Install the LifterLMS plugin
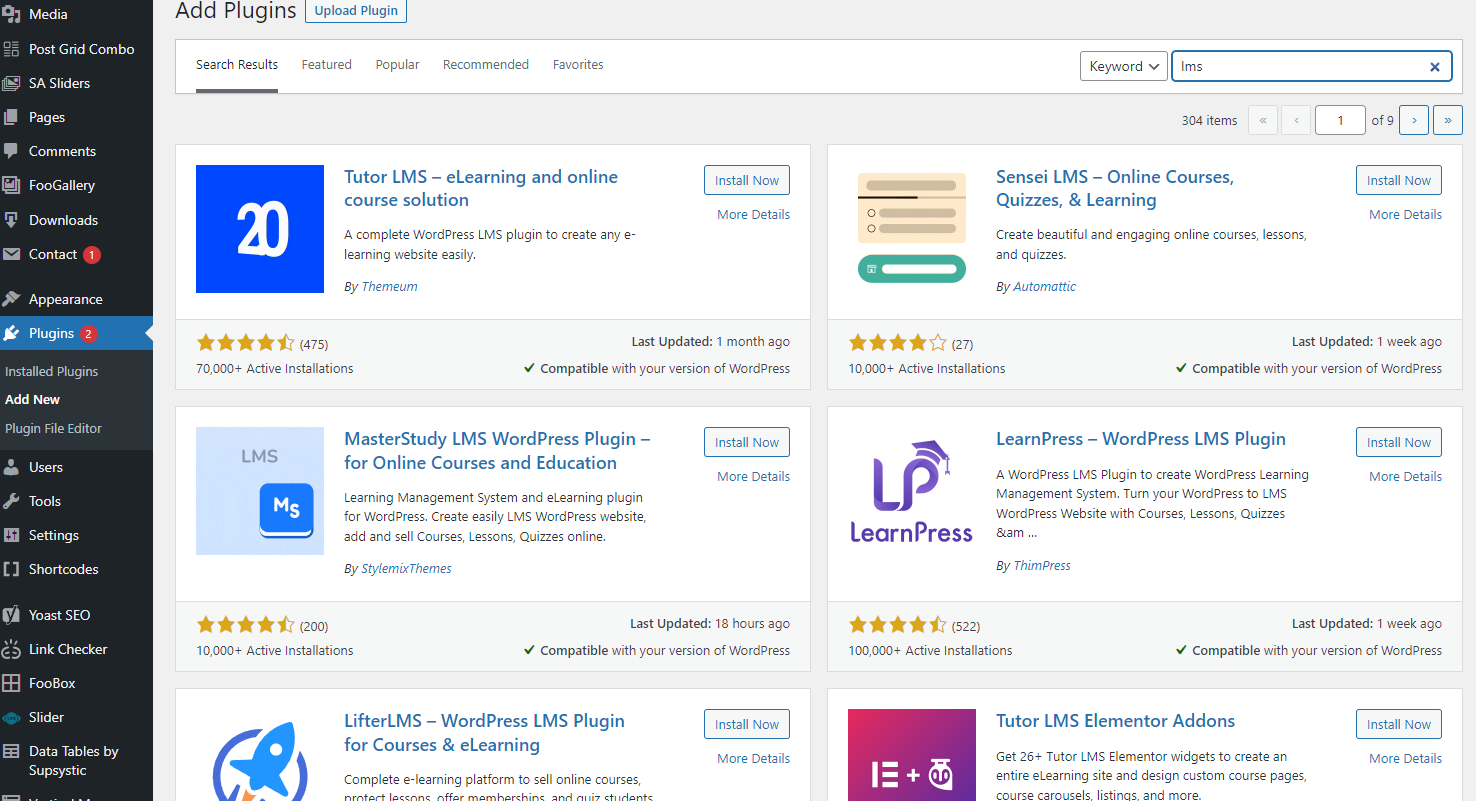Image resolution: width=1476 pixels, height=801 pixels. pos(747,724)
